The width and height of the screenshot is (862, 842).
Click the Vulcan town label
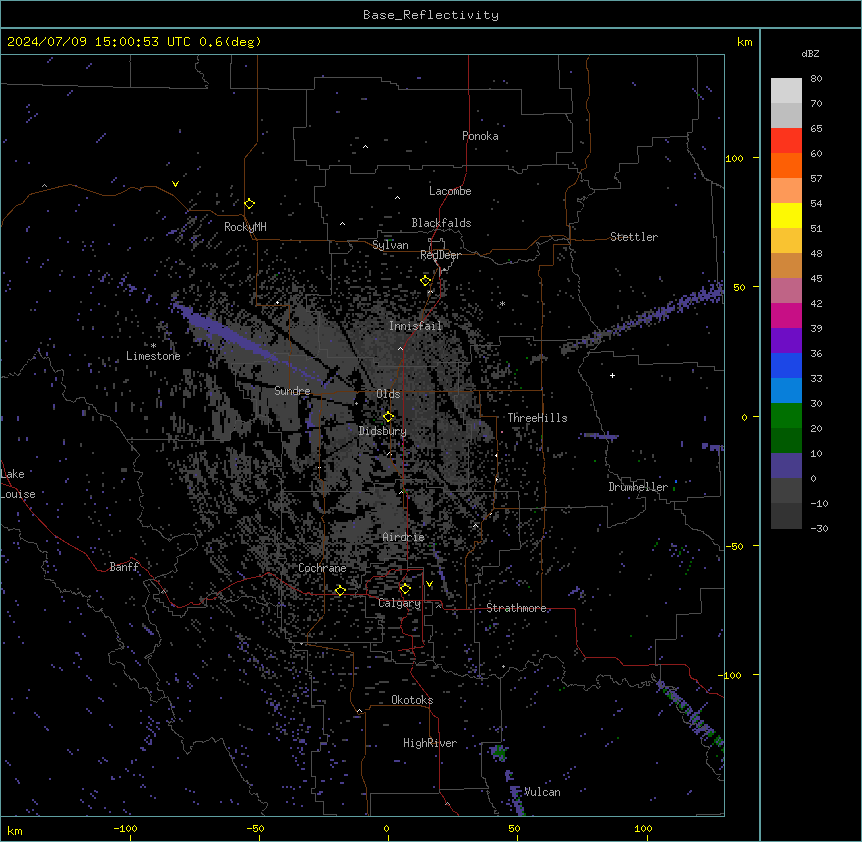tap(542, 792)
